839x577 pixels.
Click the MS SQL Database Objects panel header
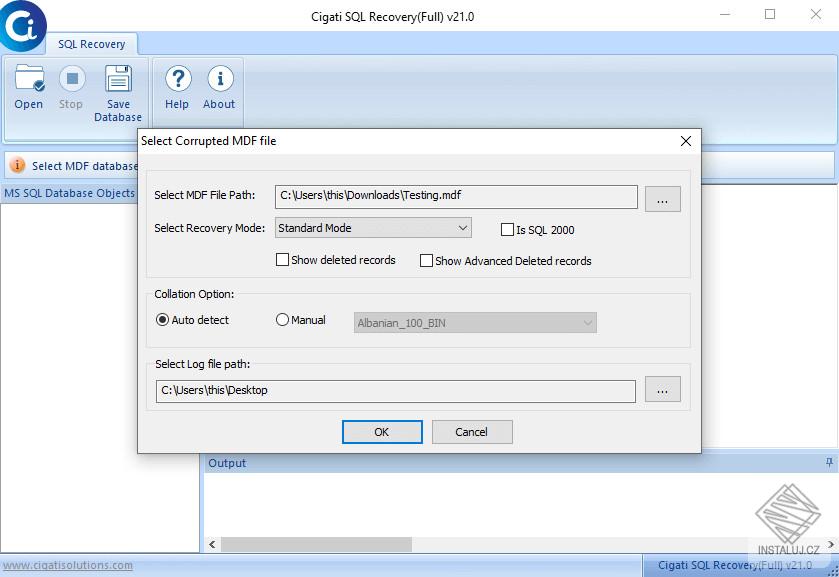(x=70, y=193)
